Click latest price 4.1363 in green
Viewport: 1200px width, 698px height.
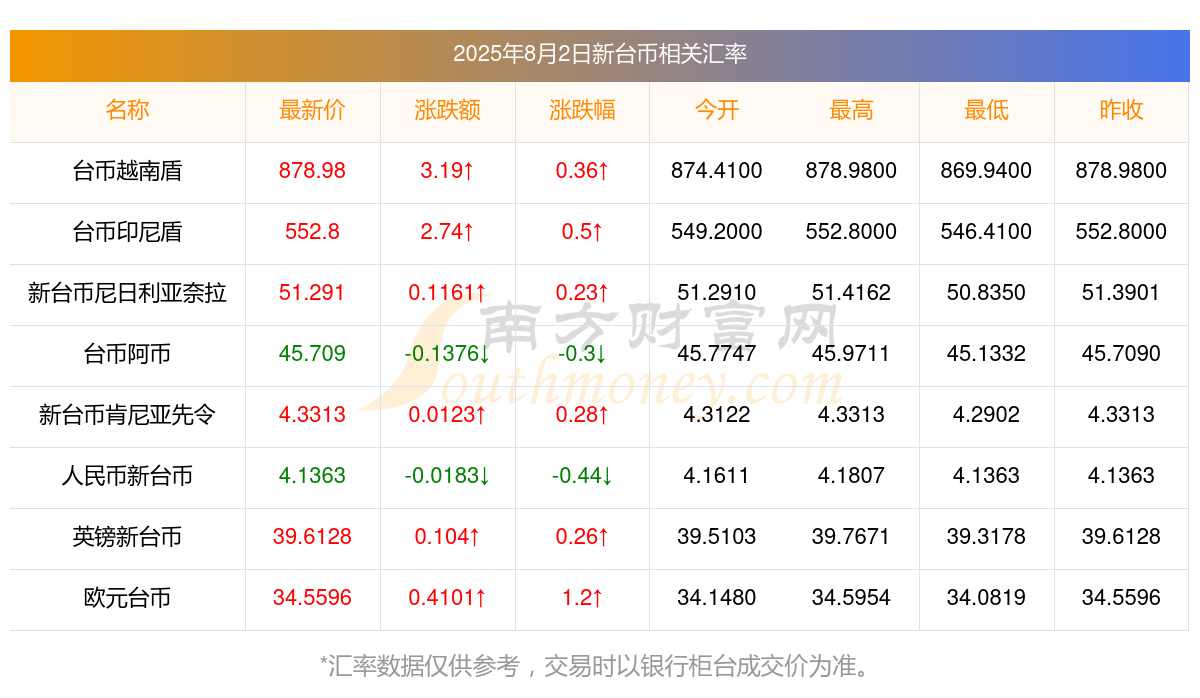click(313, 476)
